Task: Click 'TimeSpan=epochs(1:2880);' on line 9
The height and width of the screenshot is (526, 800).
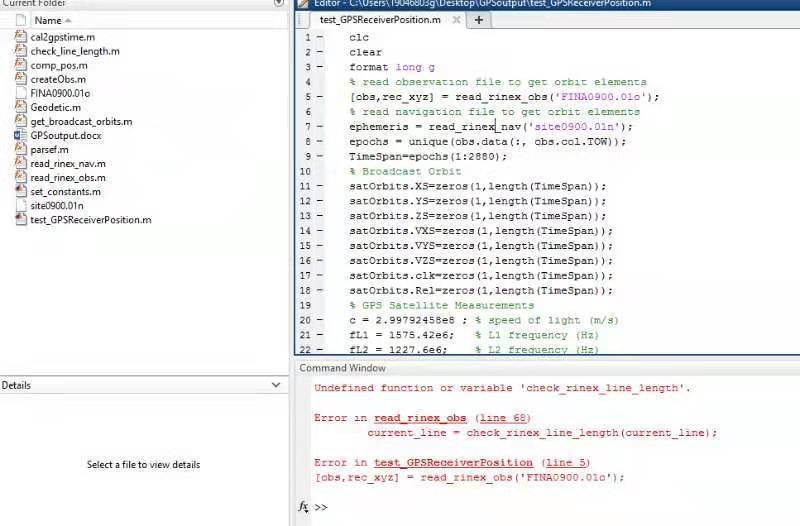Action: [428, 156]
